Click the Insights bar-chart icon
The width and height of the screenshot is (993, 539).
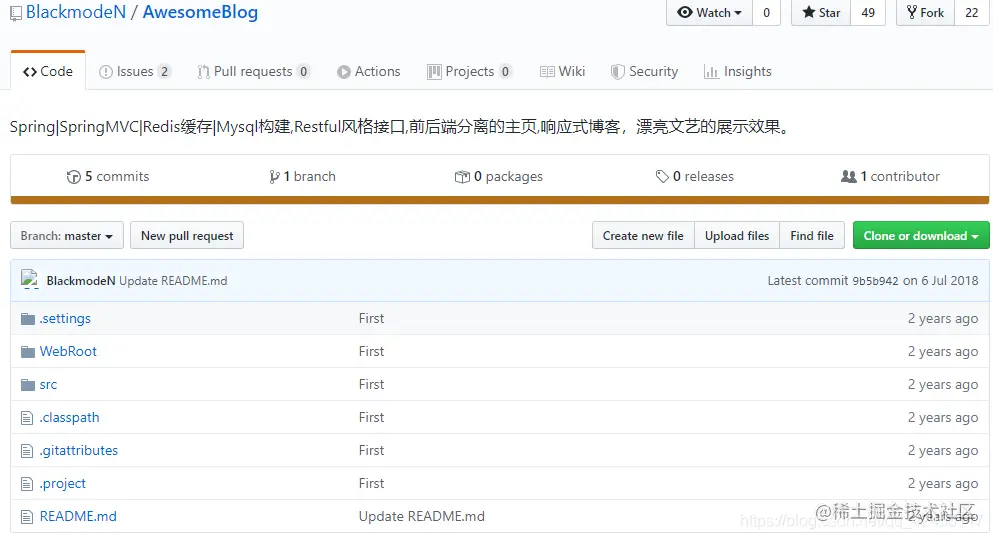click(711, 73)
